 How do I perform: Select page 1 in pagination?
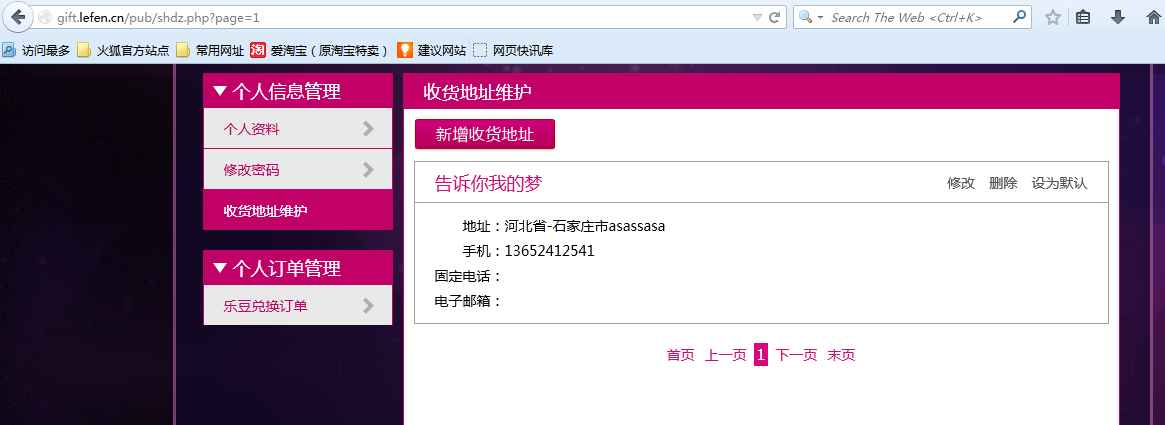[761, 355]
